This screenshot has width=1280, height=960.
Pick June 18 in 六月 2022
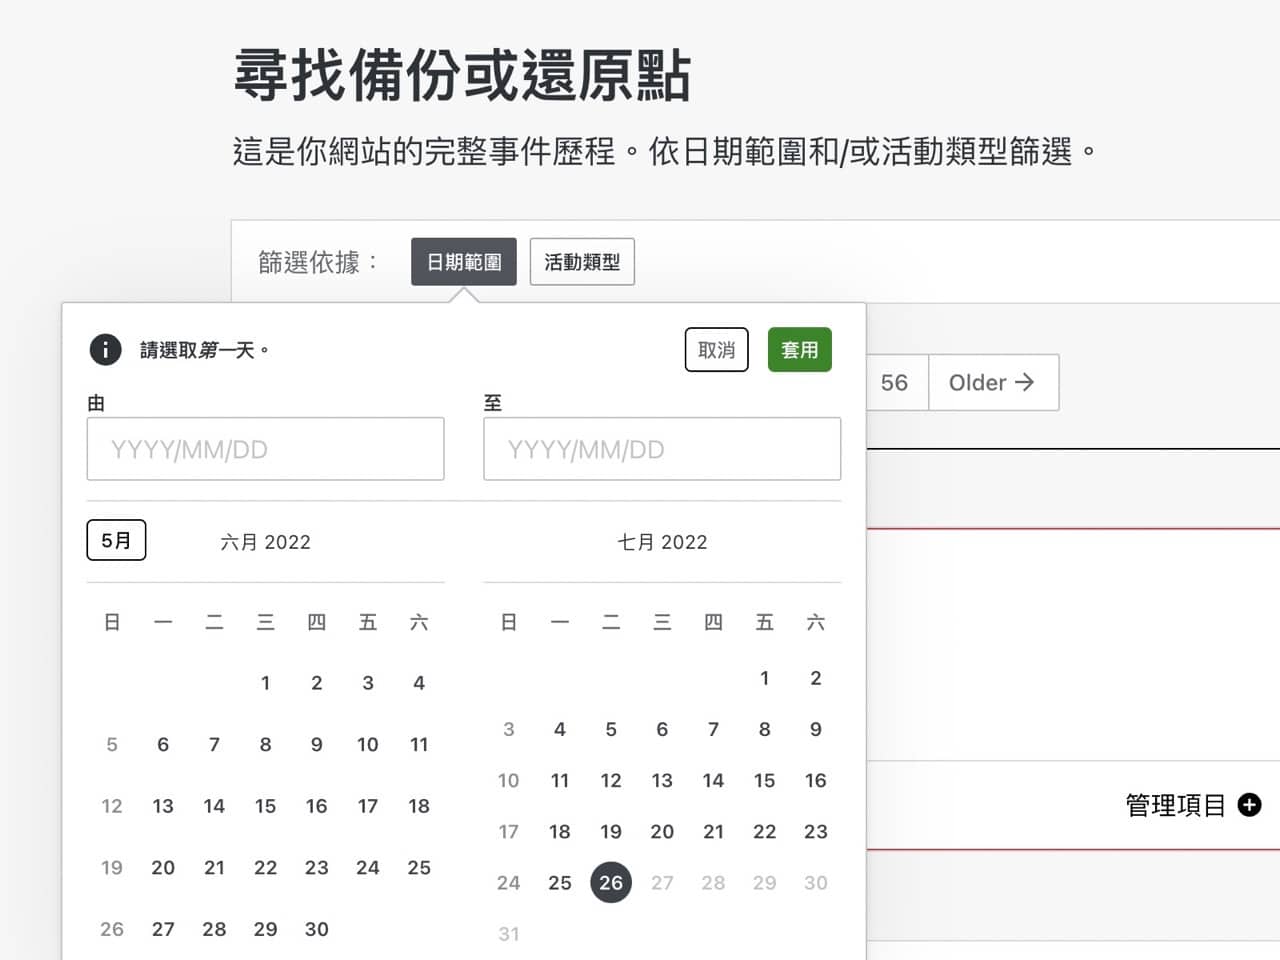tap(419, 806)
